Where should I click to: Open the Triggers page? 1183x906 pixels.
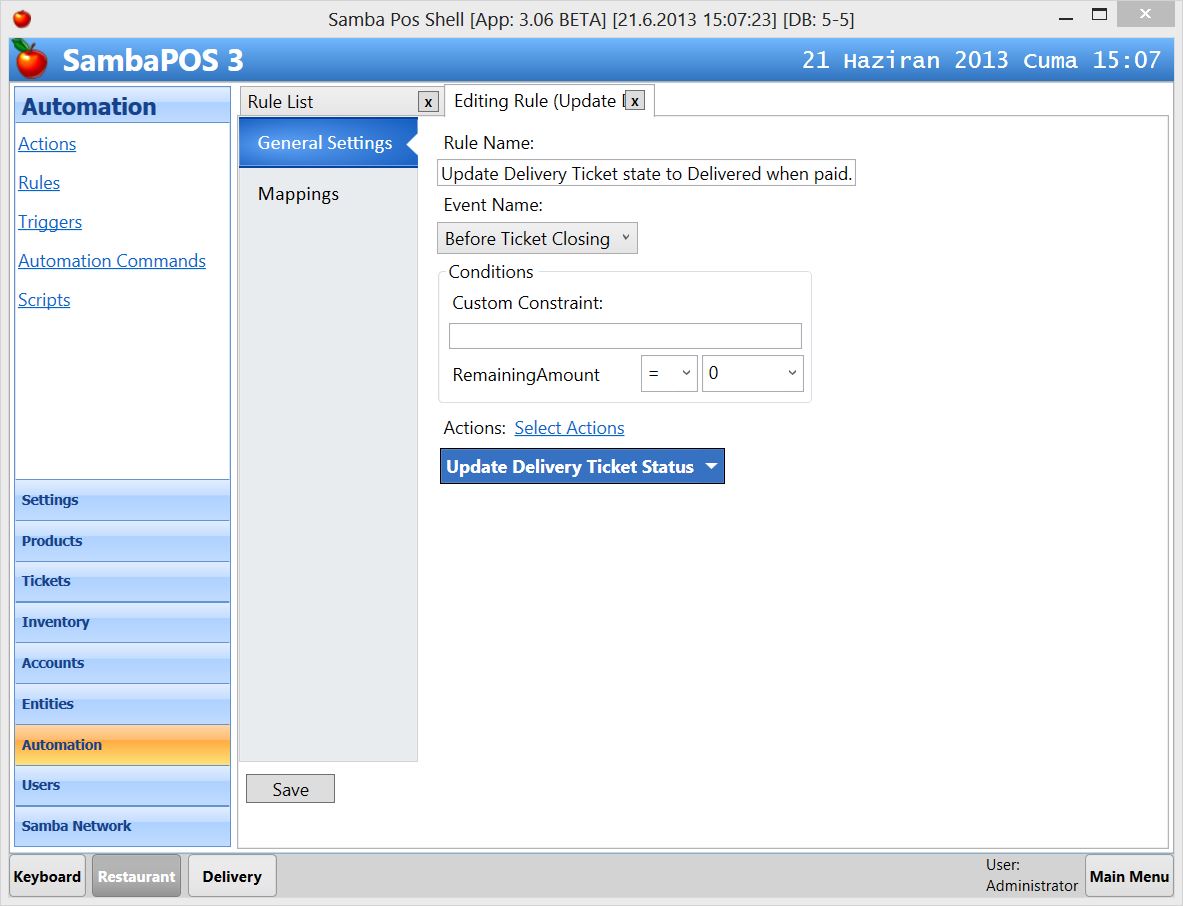(50, 222)
